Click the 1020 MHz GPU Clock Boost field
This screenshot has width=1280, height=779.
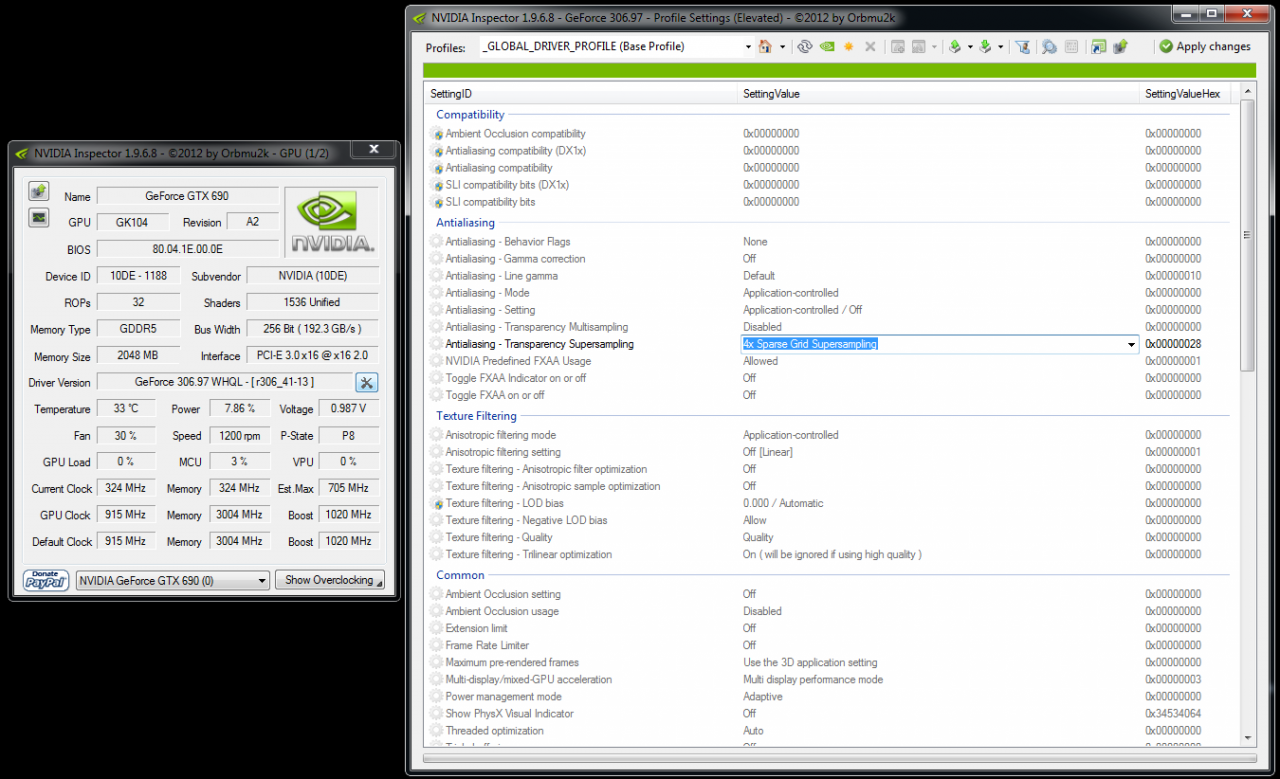[348, 515]
